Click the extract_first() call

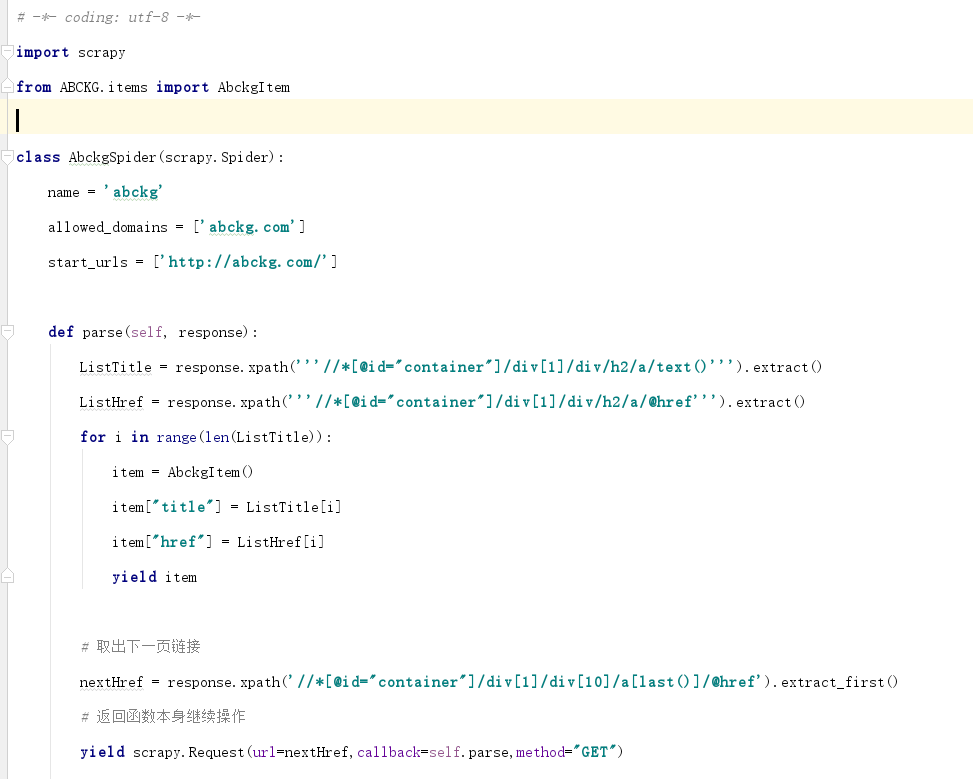coord(839,682)
